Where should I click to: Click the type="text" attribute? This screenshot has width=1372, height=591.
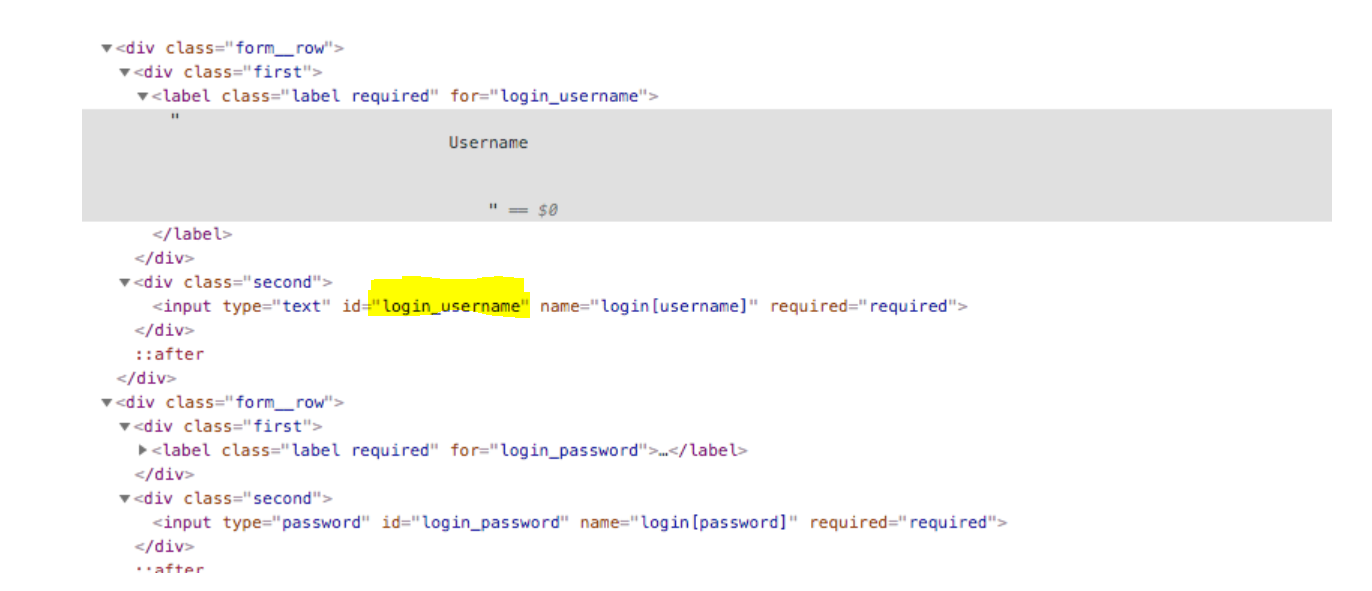276,306
